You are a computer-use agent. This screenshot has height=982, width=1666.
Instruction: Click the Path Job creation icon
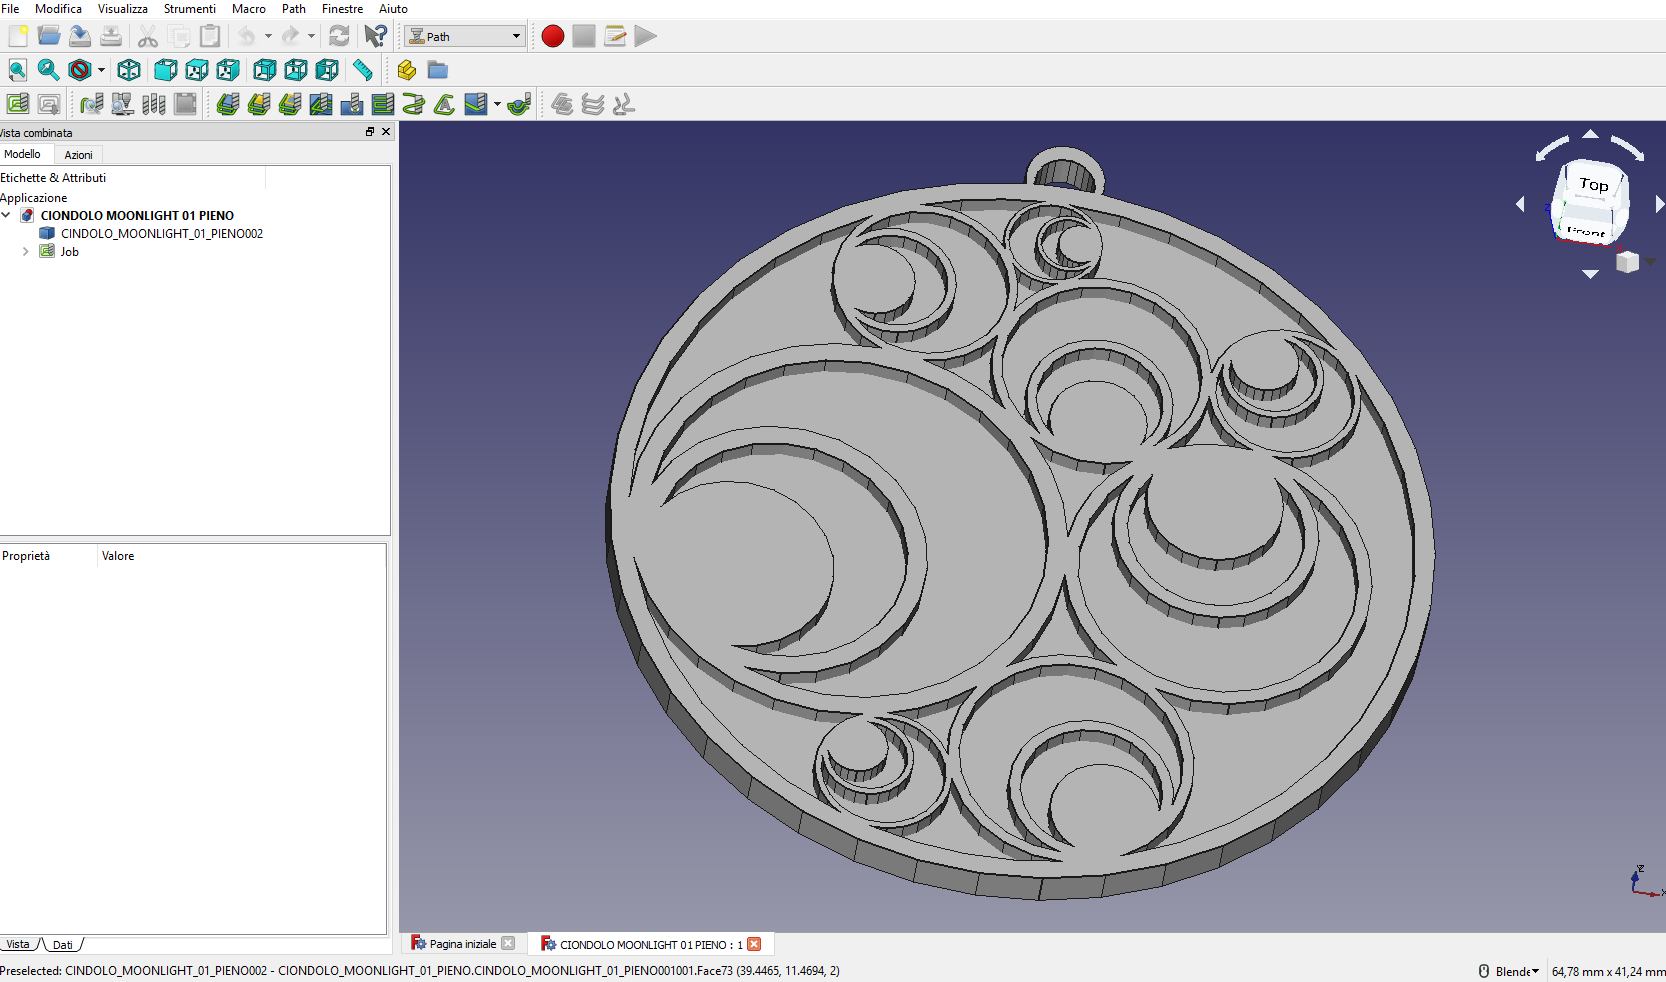pos(17,104)
